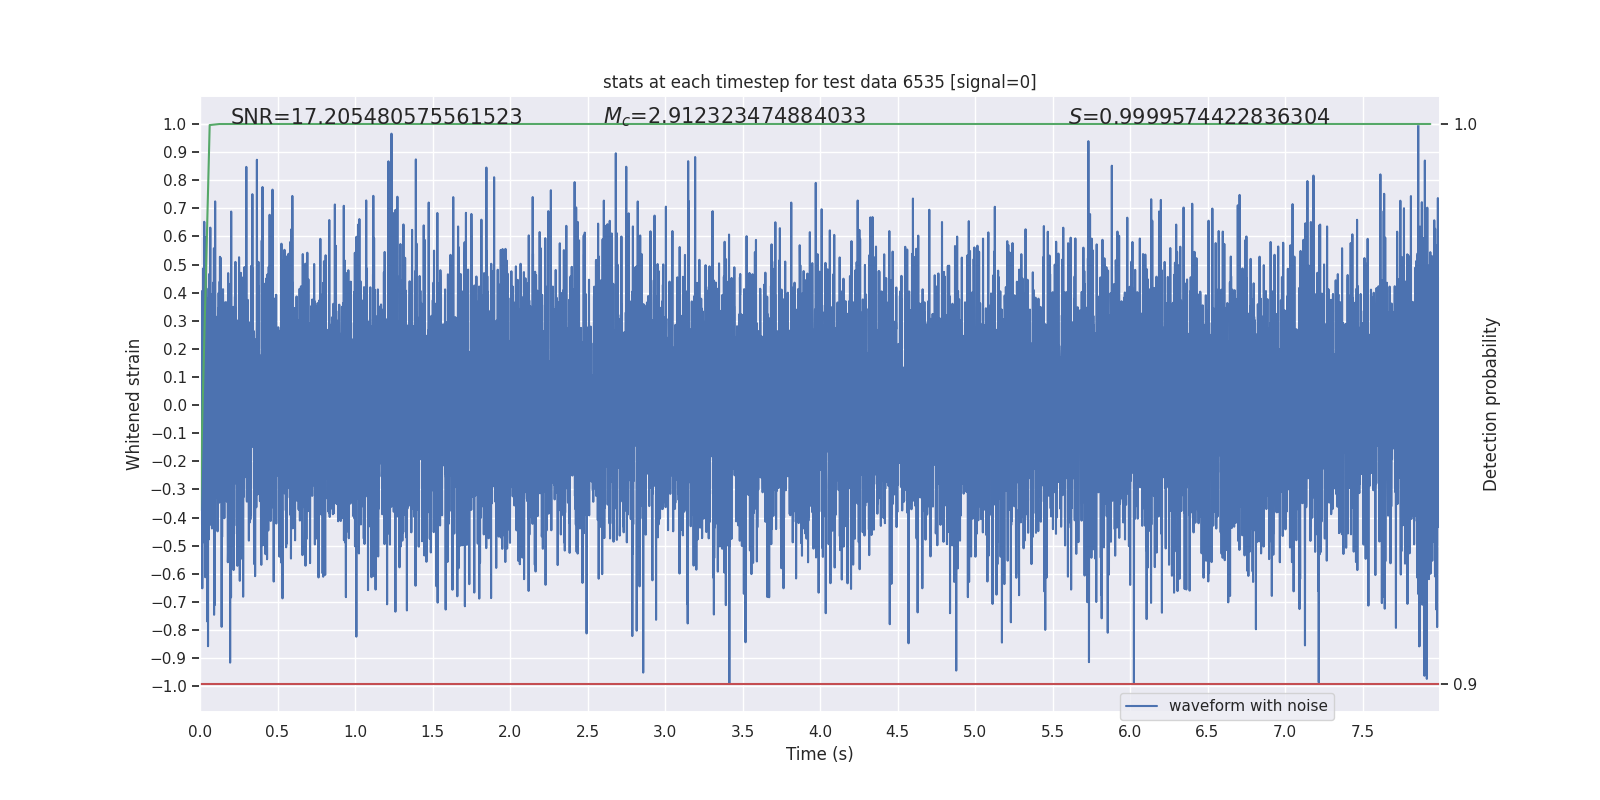Viewport: 1600px width, 800px height.
Task: Click the 6.5 tick label on time axis
Action: click(x=1207, y=732)
